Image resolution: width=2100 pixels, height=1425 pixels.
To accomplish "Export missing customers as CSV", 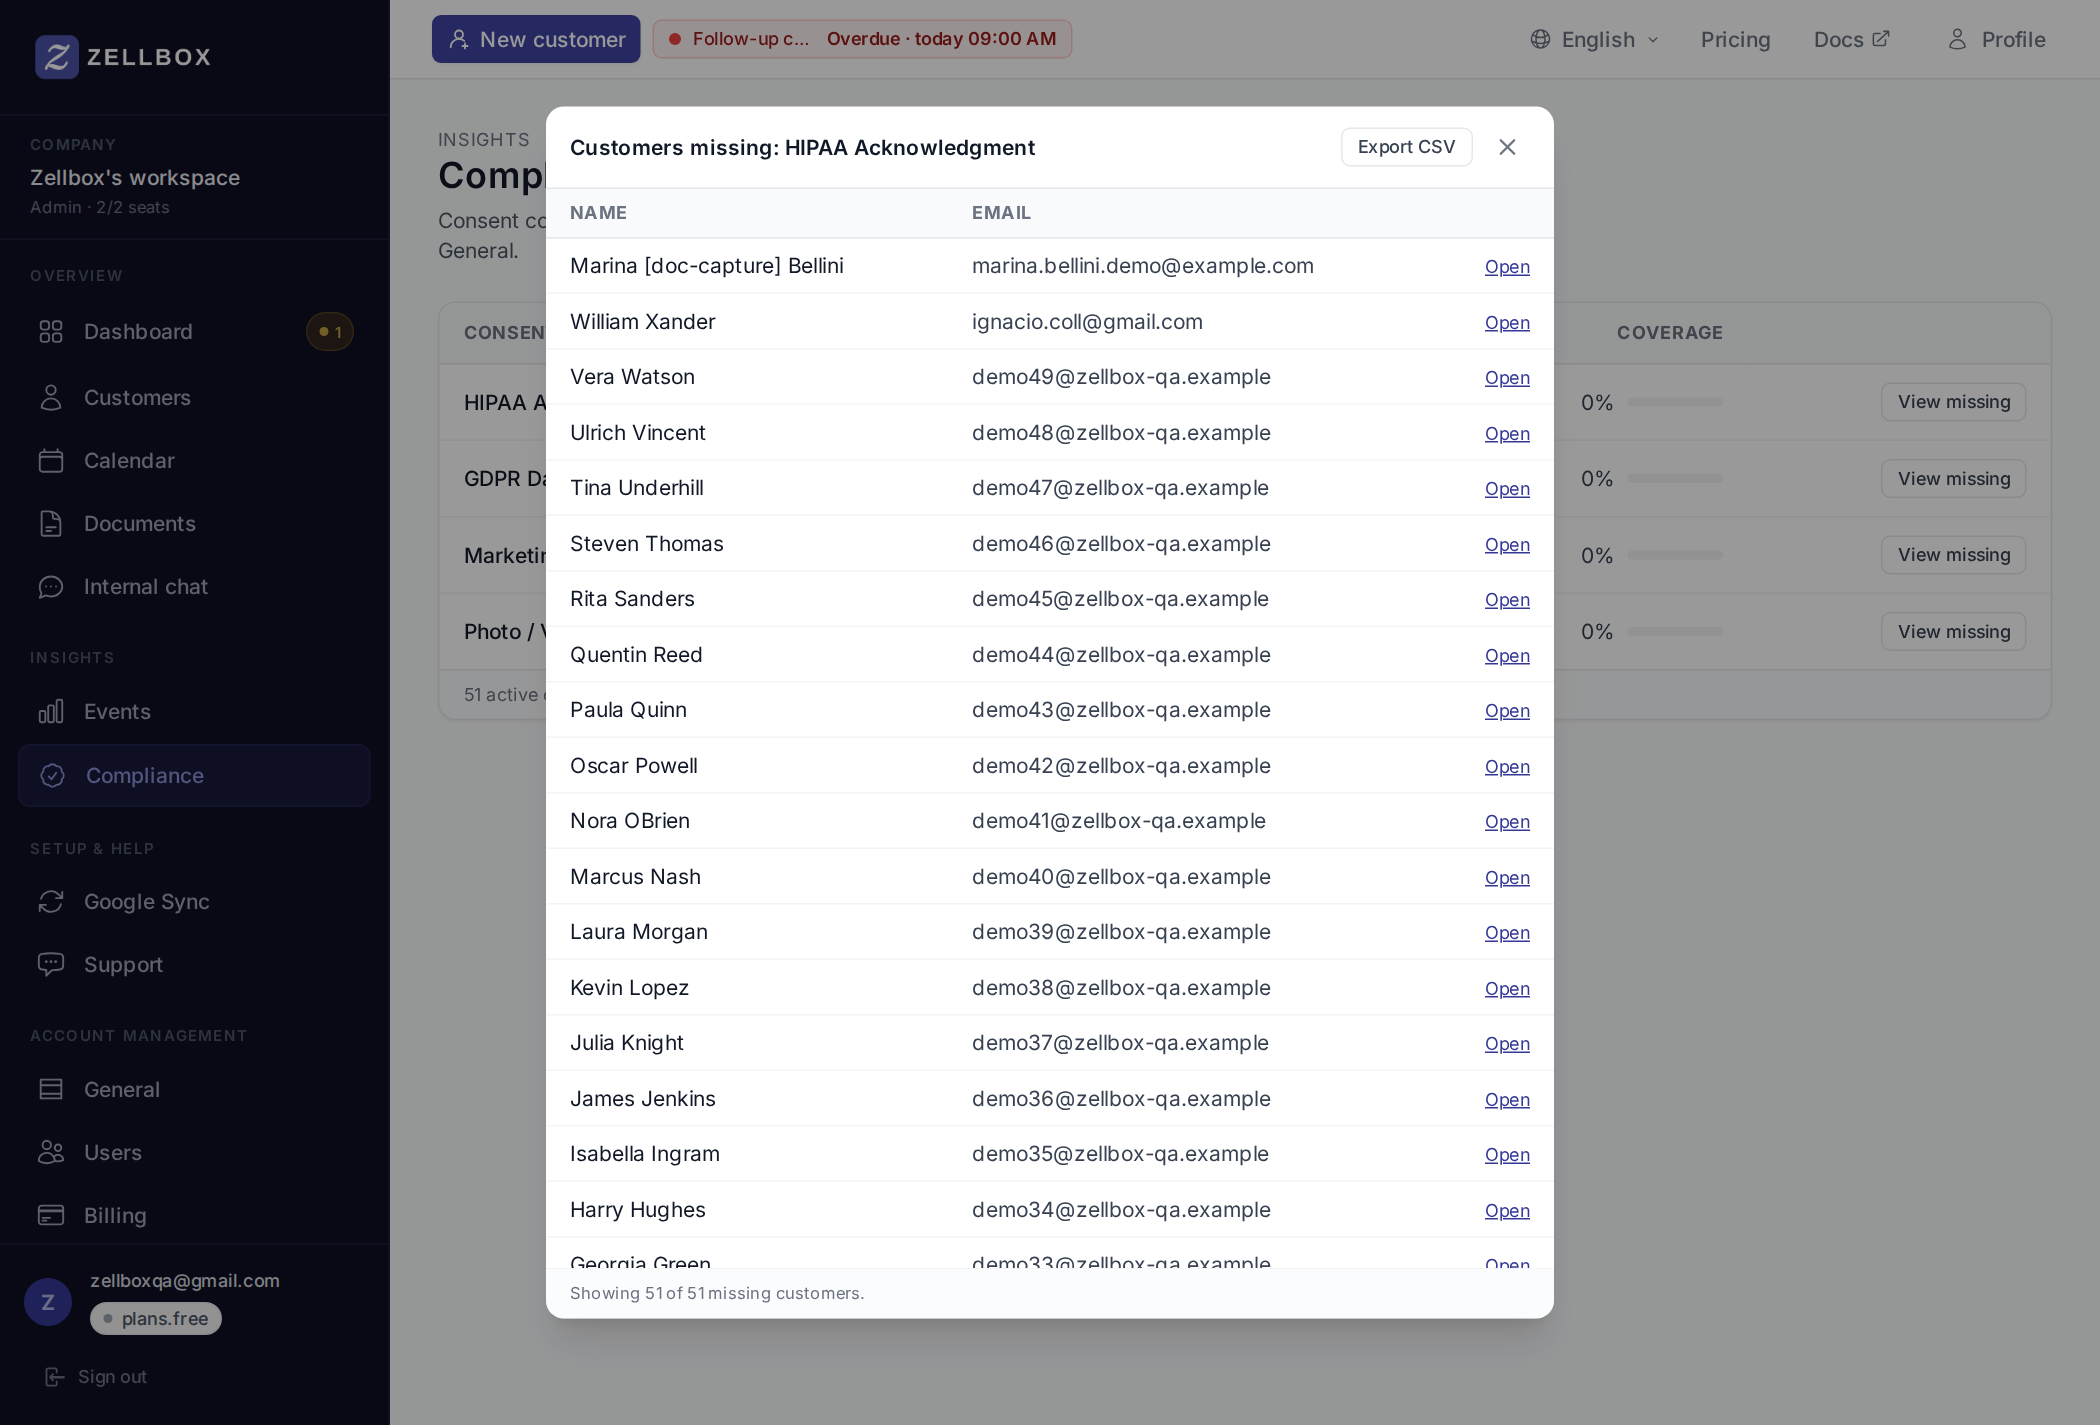I will [x=1406, y=147].
